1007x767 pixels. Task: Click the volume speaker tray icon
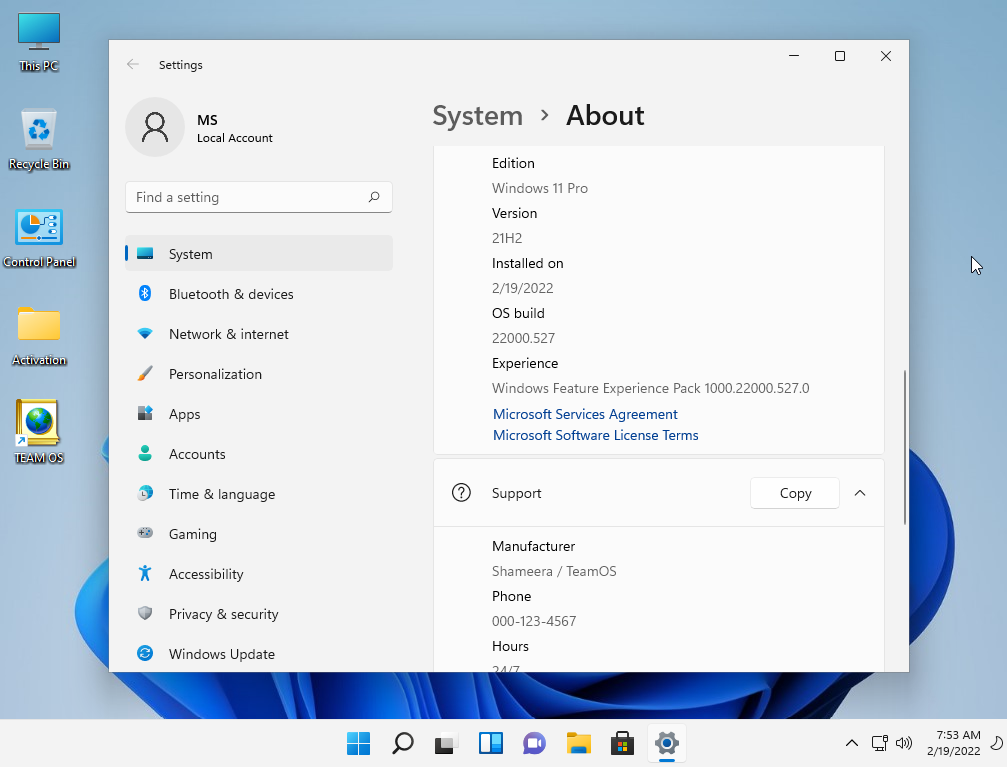pos(904,743)
